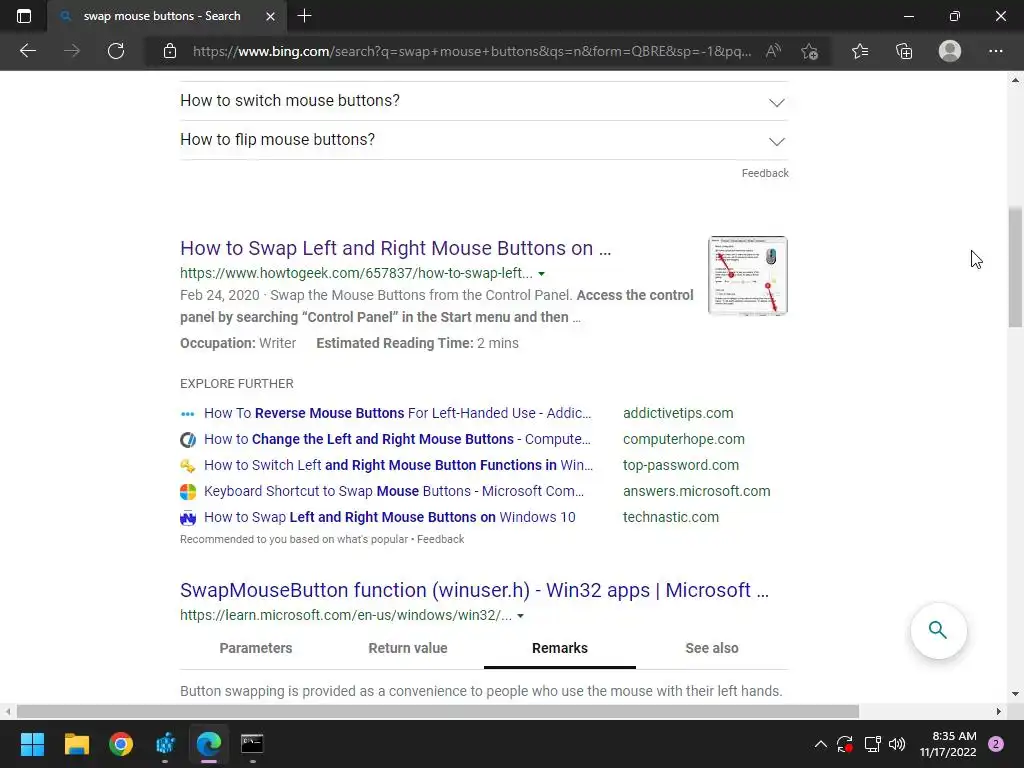Click the horizontal scrollbar thumb
The image size is (1024, 768).
[x=438, y=711]
